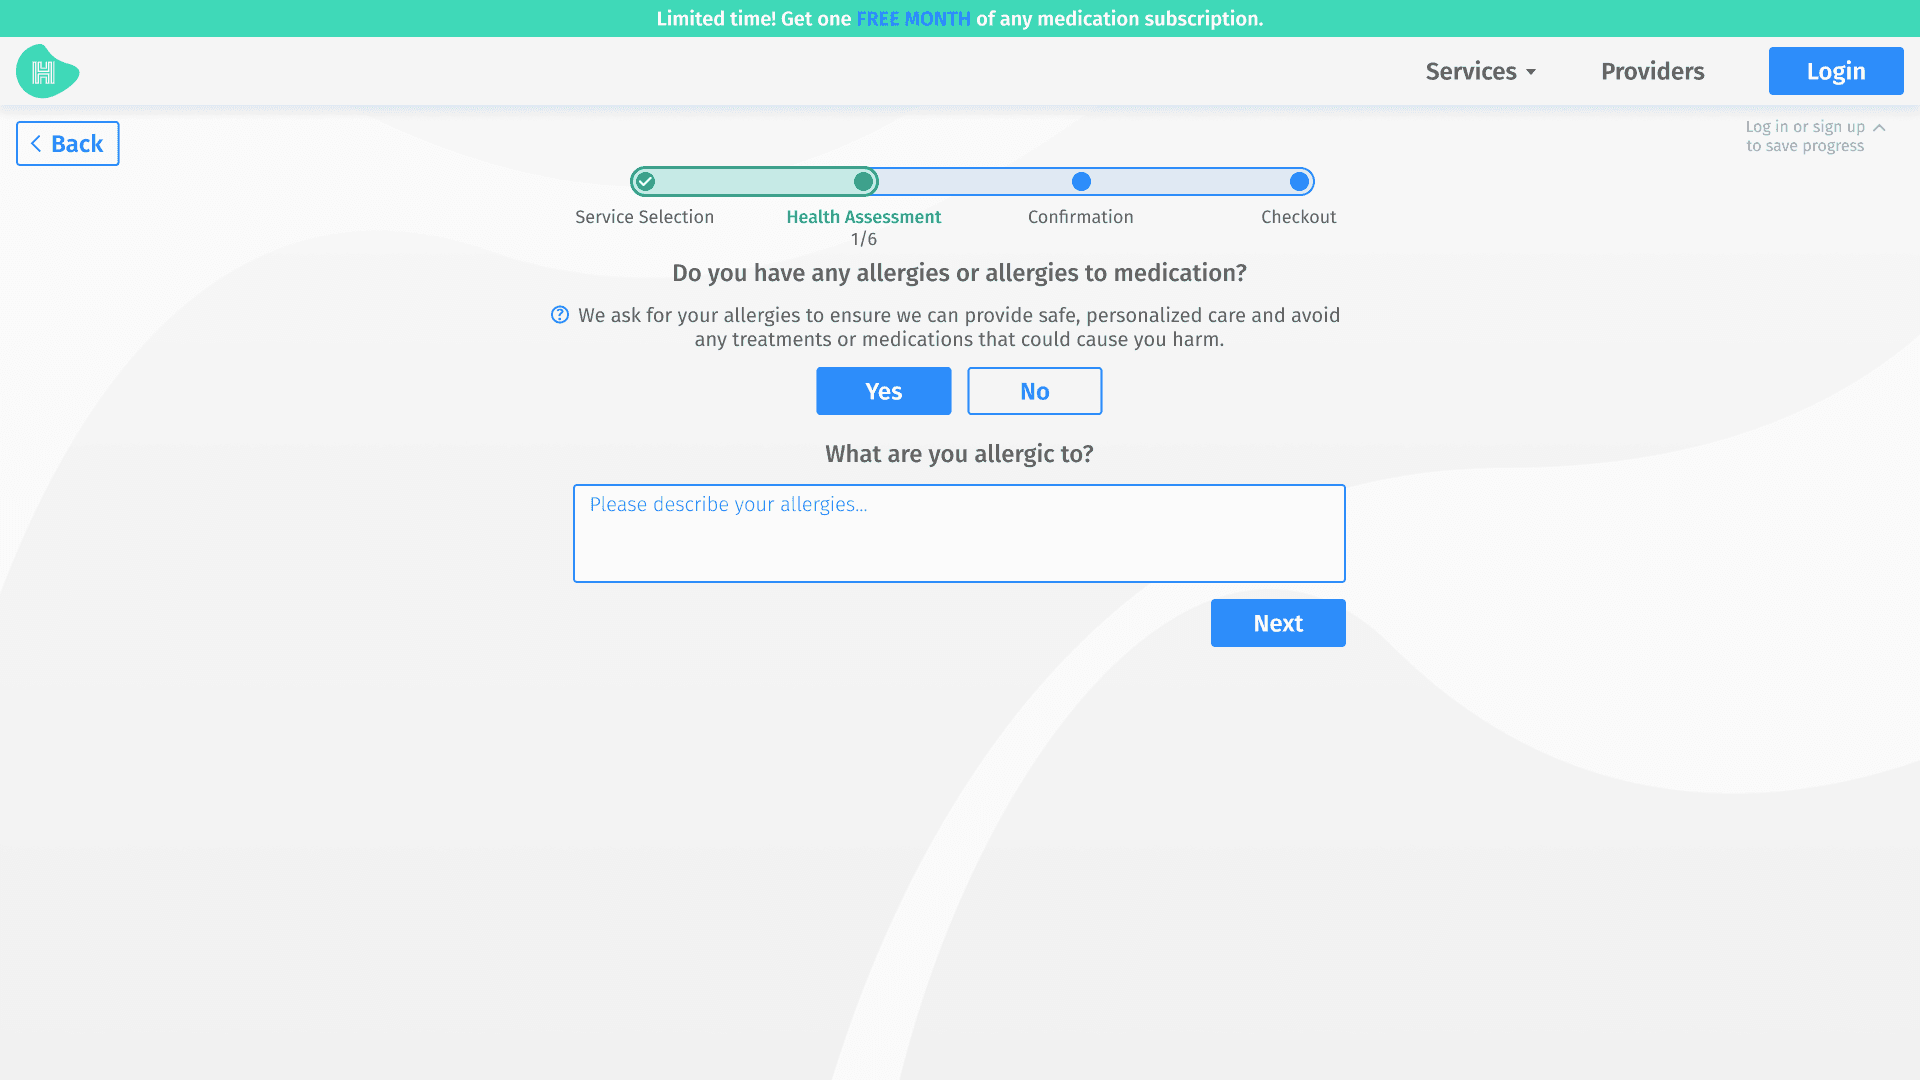Click the Confirmation step dot
Viewport: 1920px width, 1080px height.
pyautogui.click(x=1081, y=182)
